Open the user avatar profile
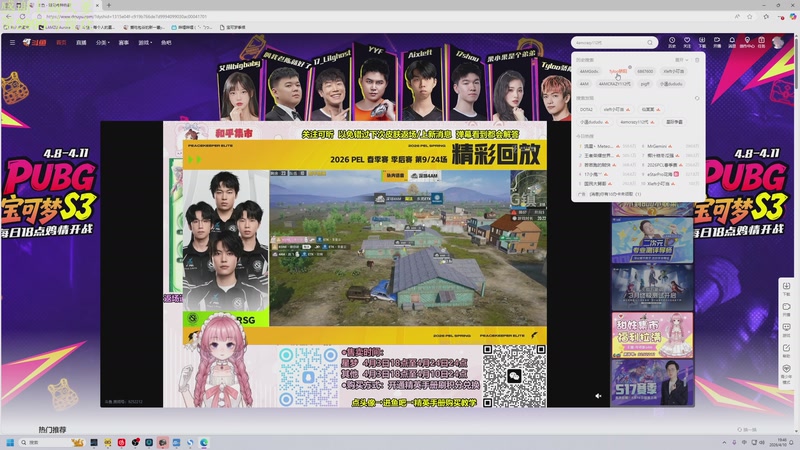 tap(778, 42)
